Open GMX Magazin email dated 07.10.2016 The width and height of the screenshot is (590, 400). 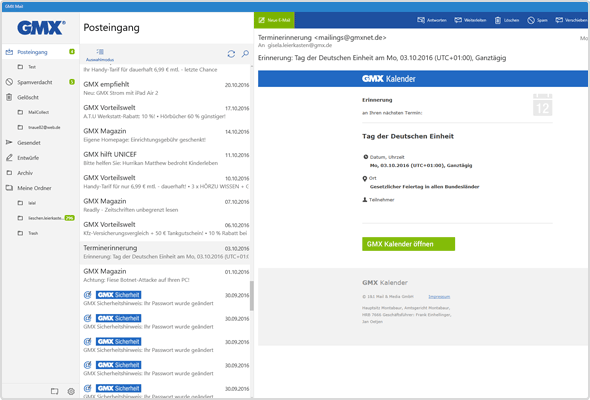(x=166, y=205)
